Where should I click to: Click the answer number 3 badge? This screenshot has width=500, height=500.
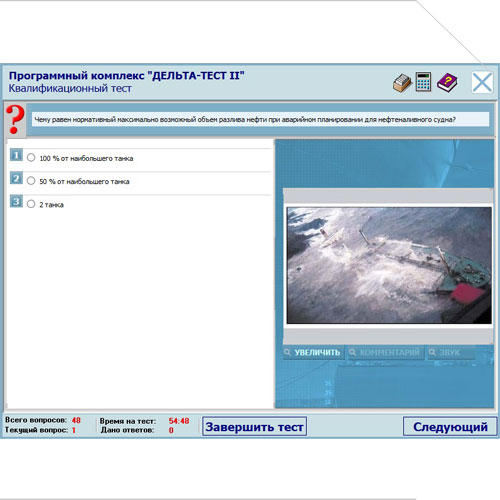pyautogui.click(x=16, y=201)
